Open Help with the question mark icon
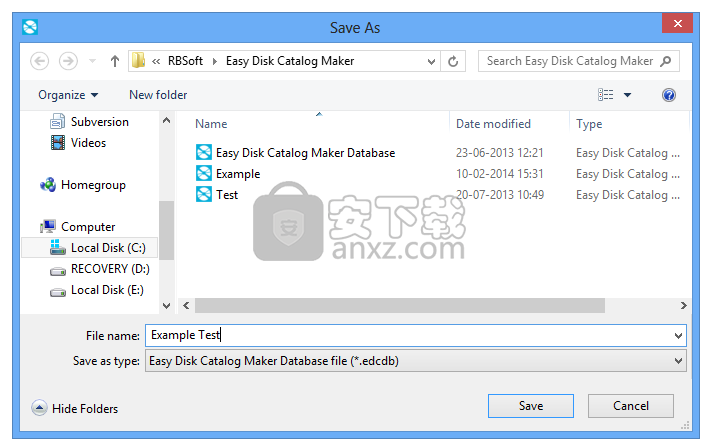 pos(669,95)
